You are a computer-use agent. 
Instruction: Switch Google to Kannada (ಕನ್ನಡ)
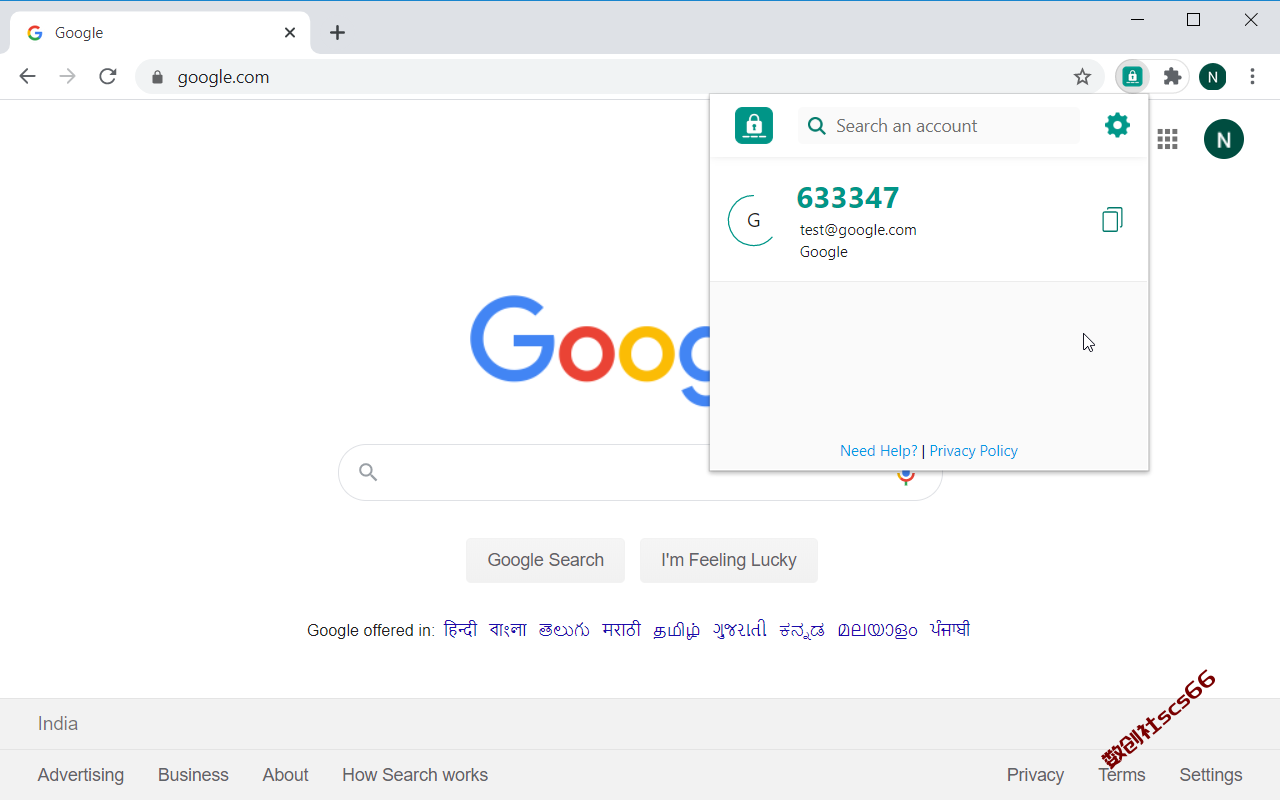(x=802, y=630)
